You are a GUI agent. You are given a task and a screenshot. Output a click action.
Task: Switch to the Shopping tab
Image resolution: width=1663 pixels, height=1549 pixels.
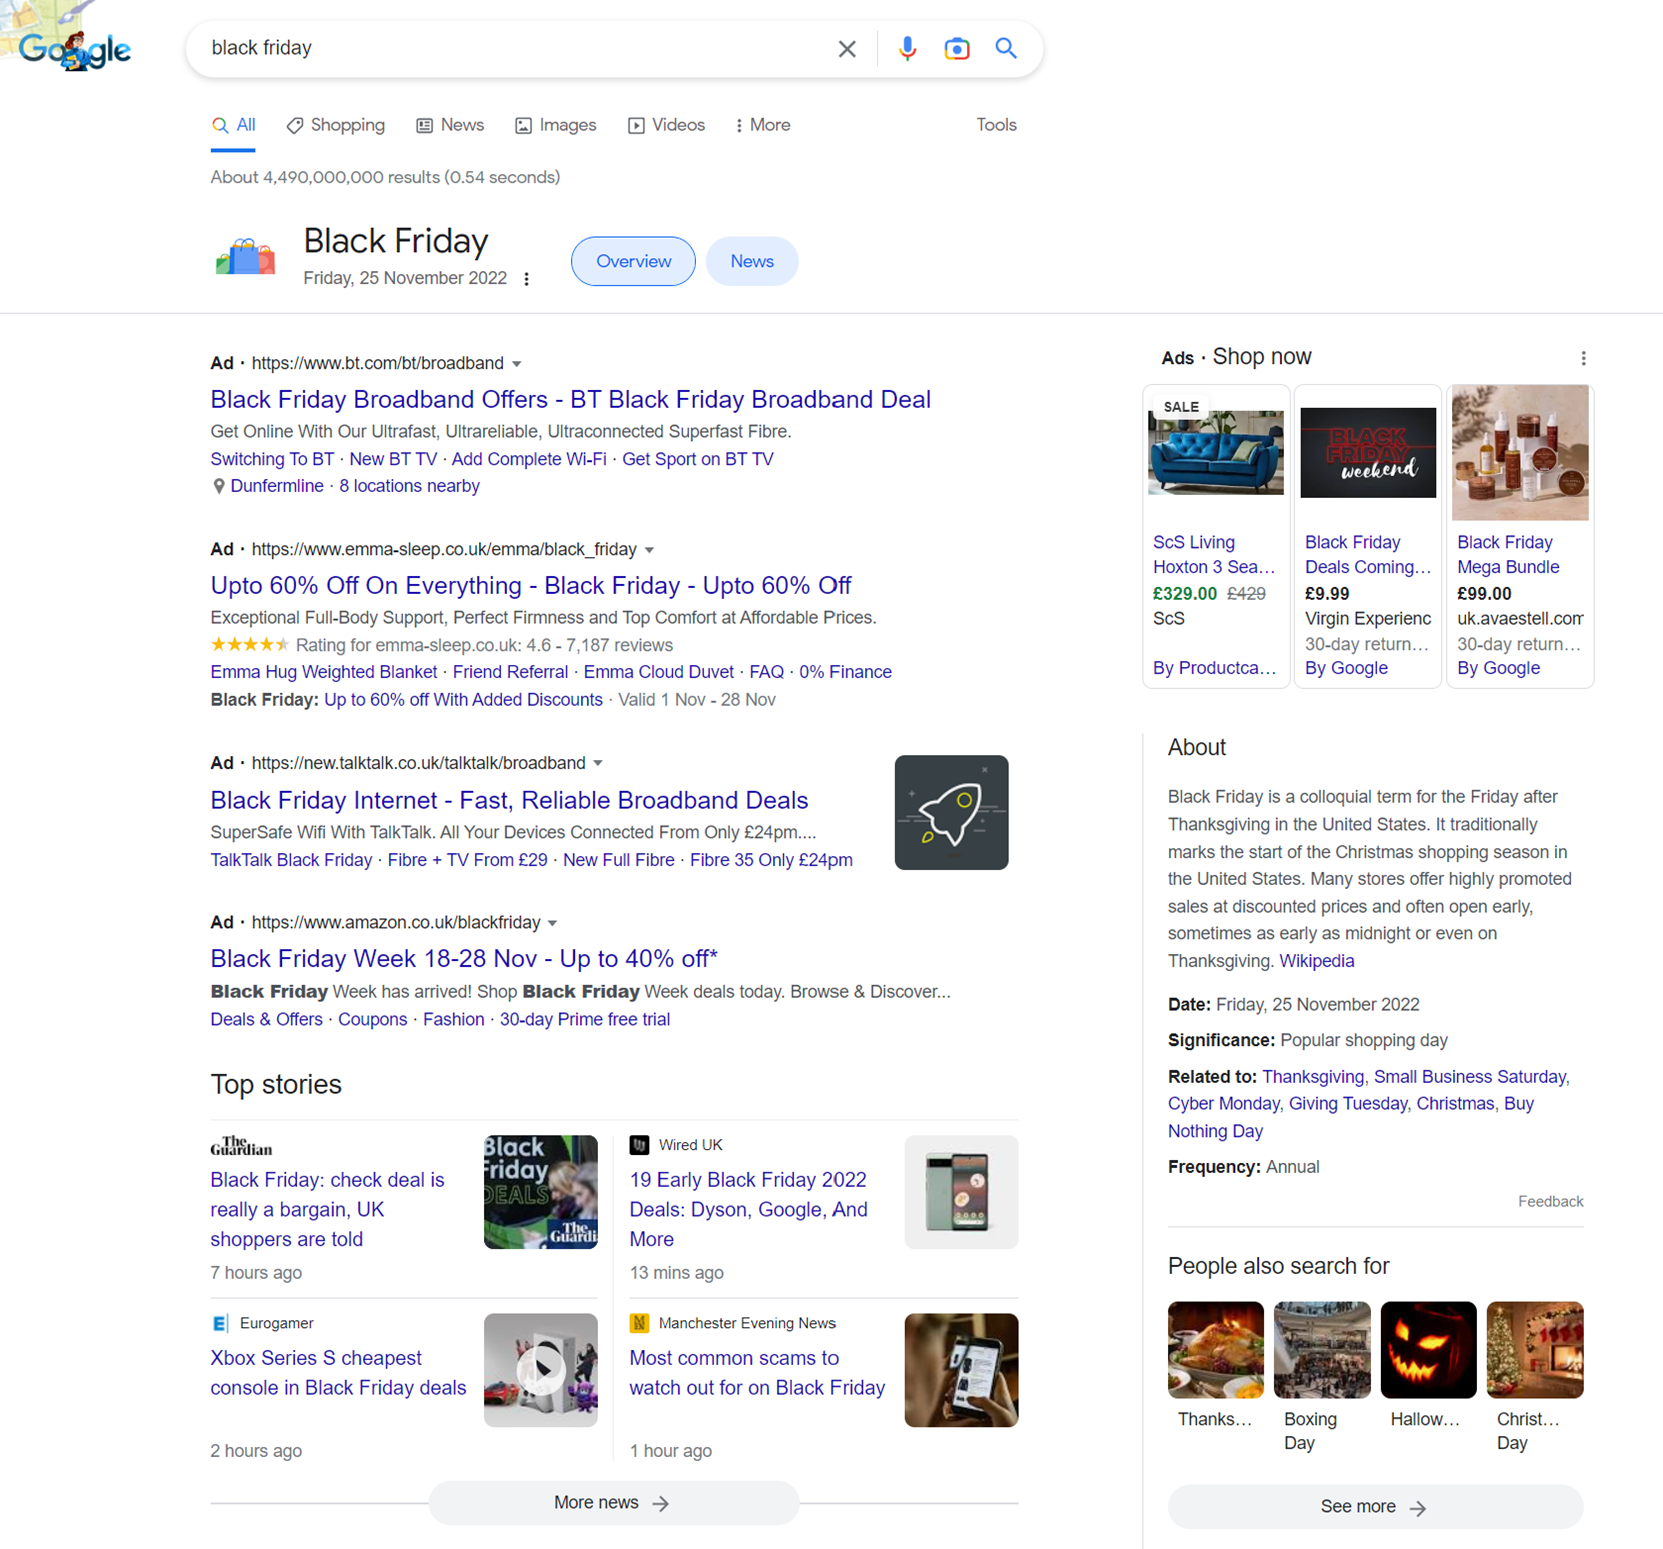(x=336, y=125)
